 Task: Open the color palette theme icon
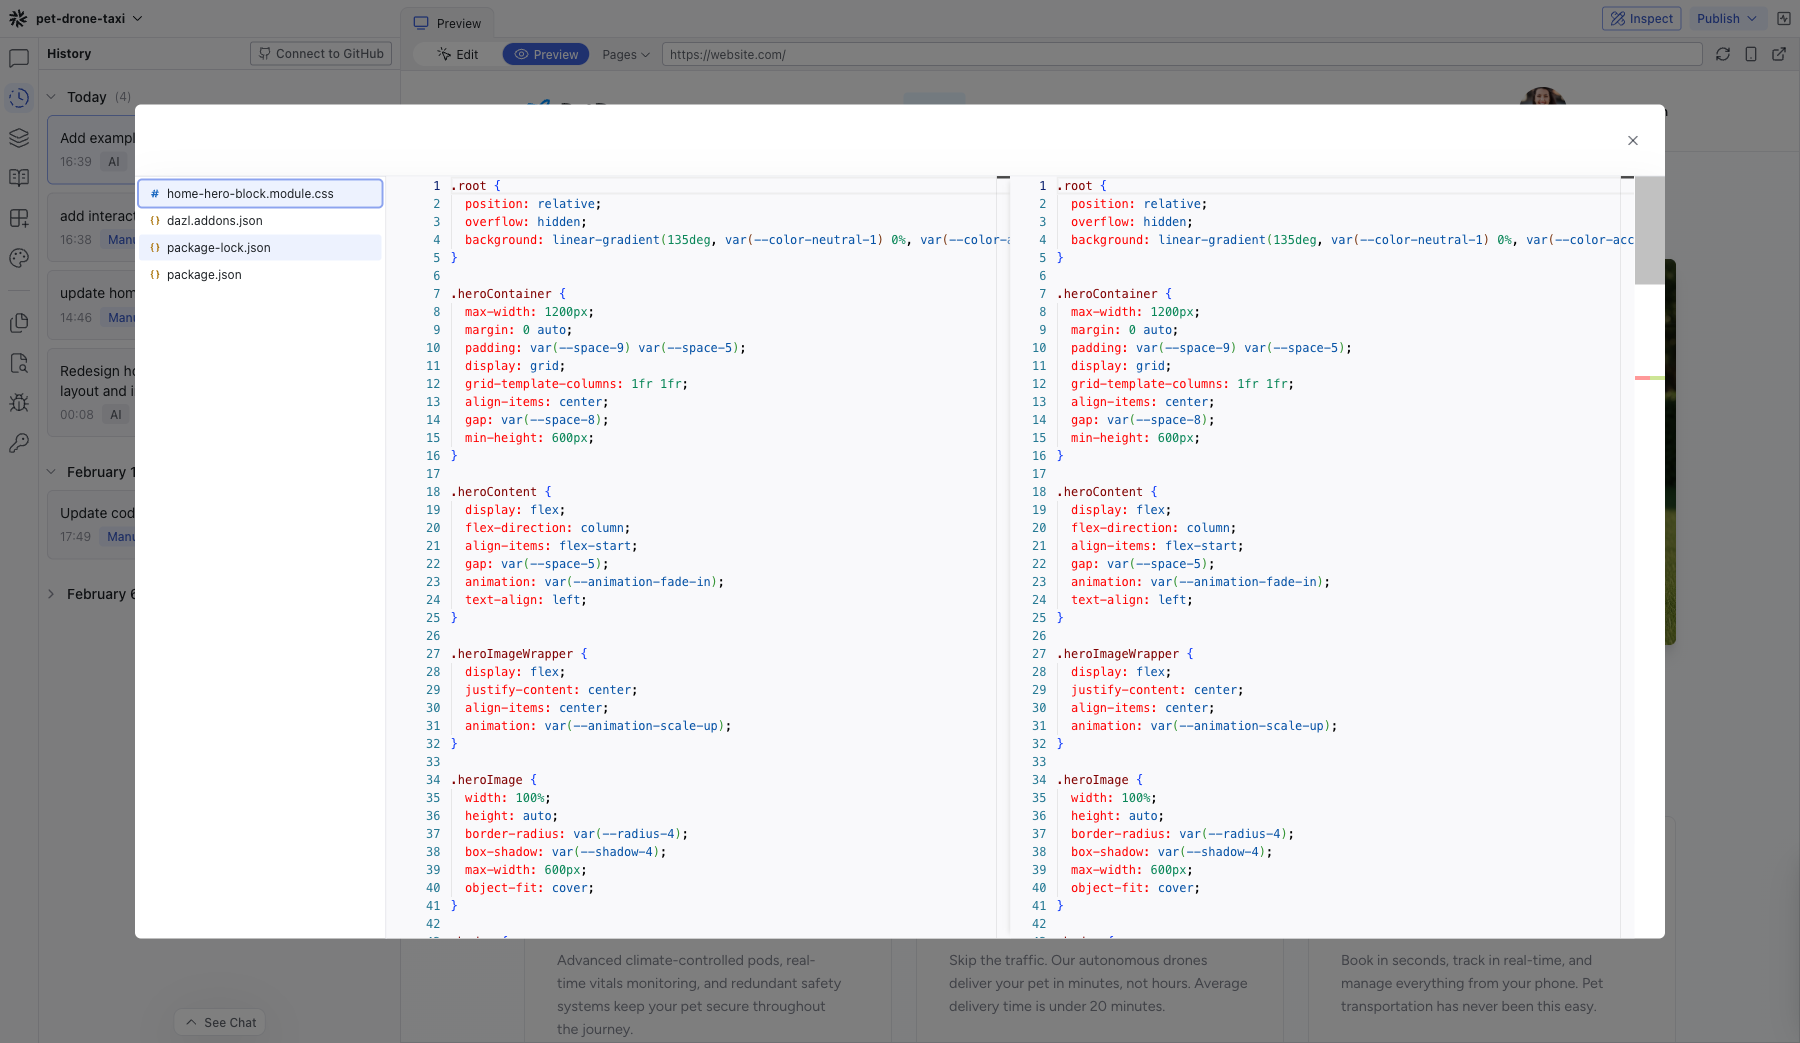click(x=19, y=258)
